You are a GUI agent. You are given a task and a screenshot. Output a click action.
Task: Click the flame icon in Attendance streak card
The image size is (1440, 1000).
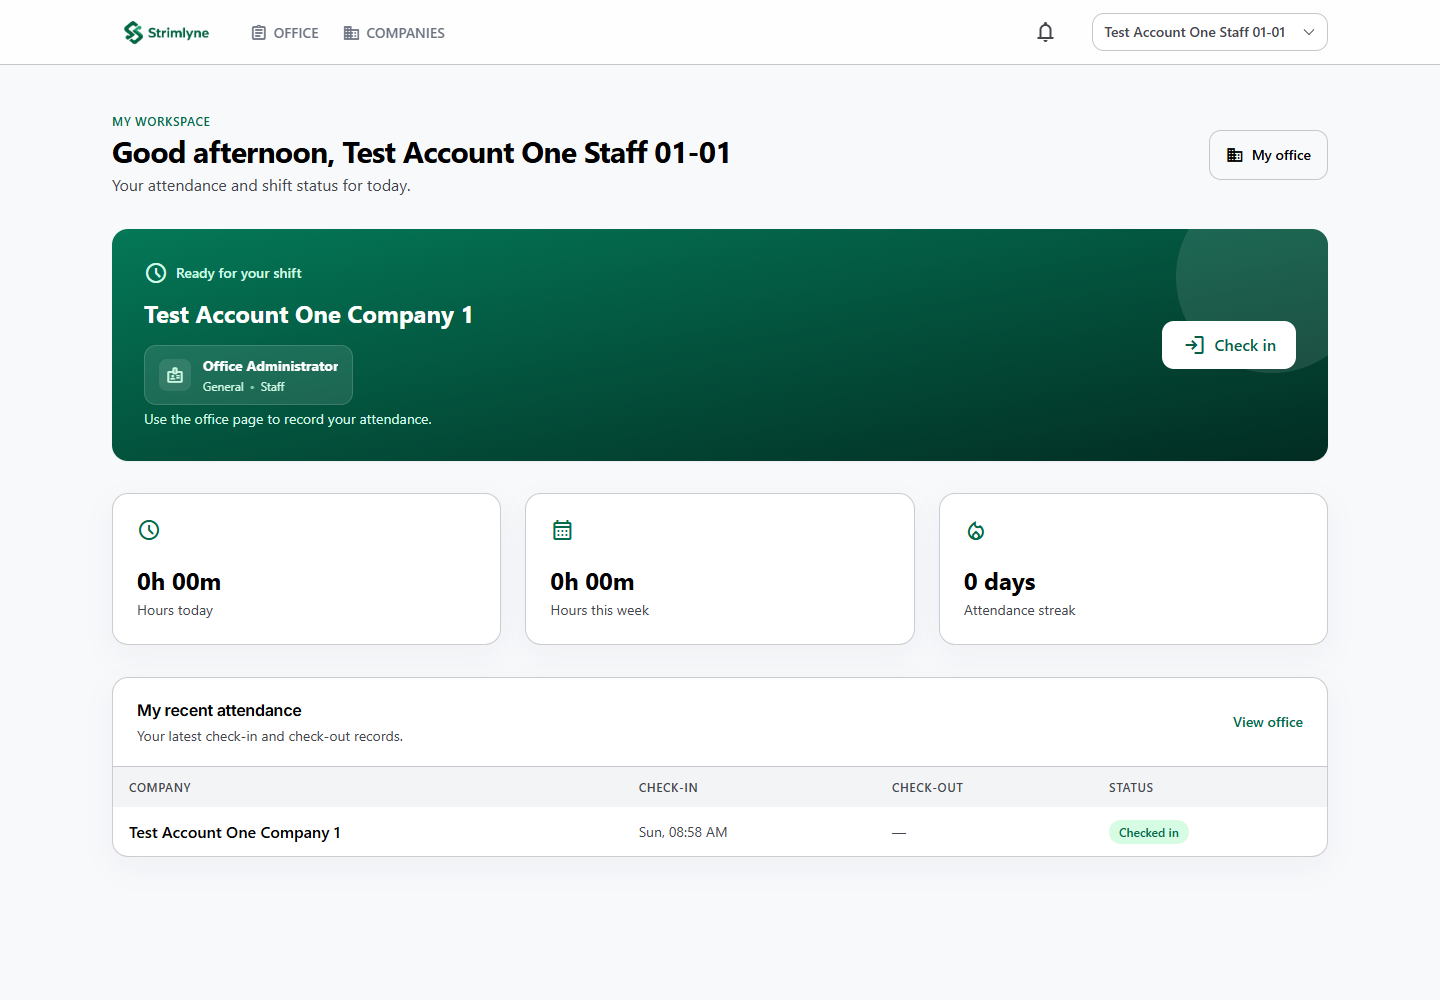(x=976, y=531)
